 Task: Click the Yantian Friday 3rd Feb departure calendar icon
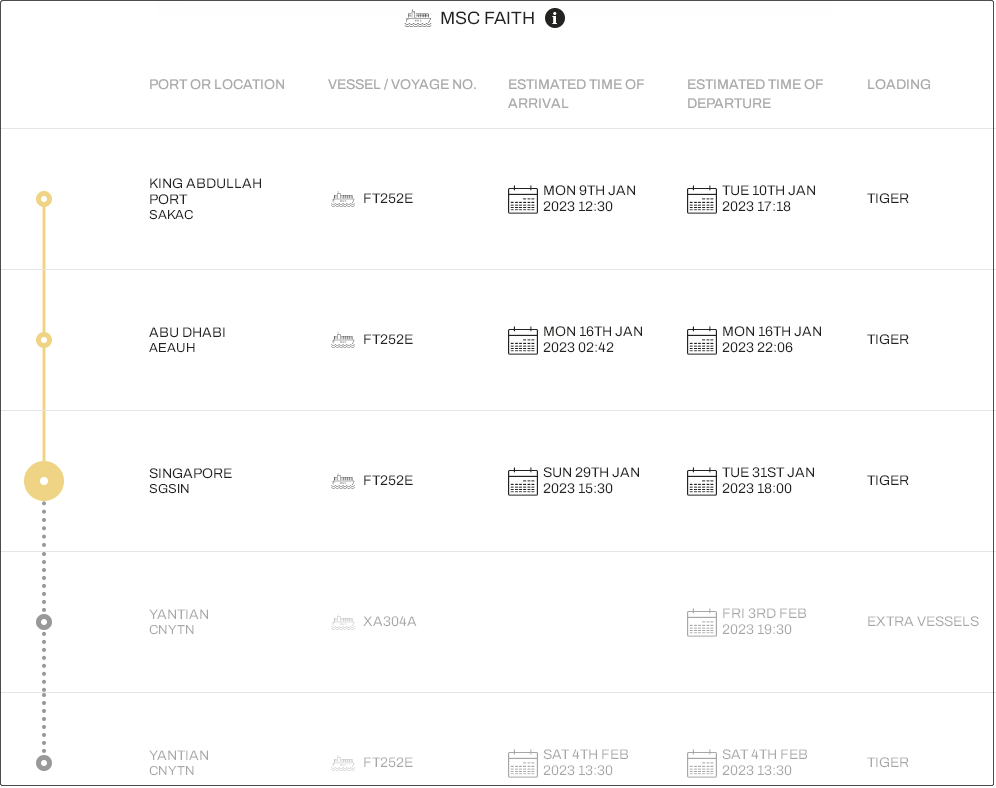pyautogui.click(x=702, y=622)
